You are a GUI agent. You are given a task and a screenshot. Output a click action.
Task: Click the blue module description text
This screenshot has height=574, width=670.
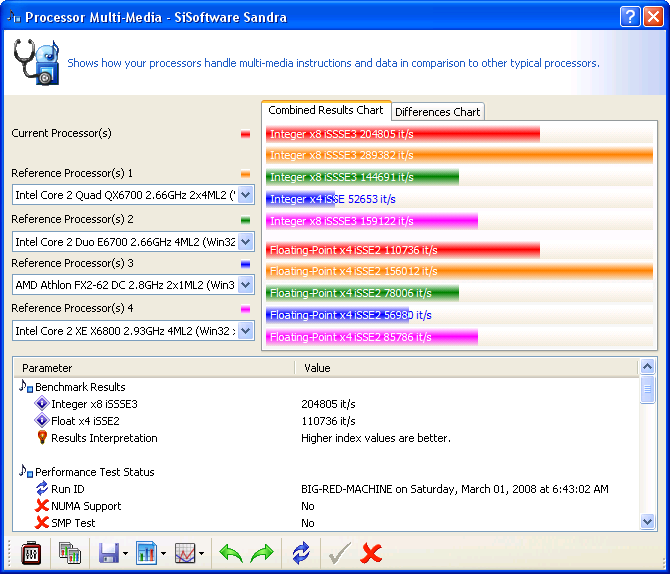pos(333,63)
